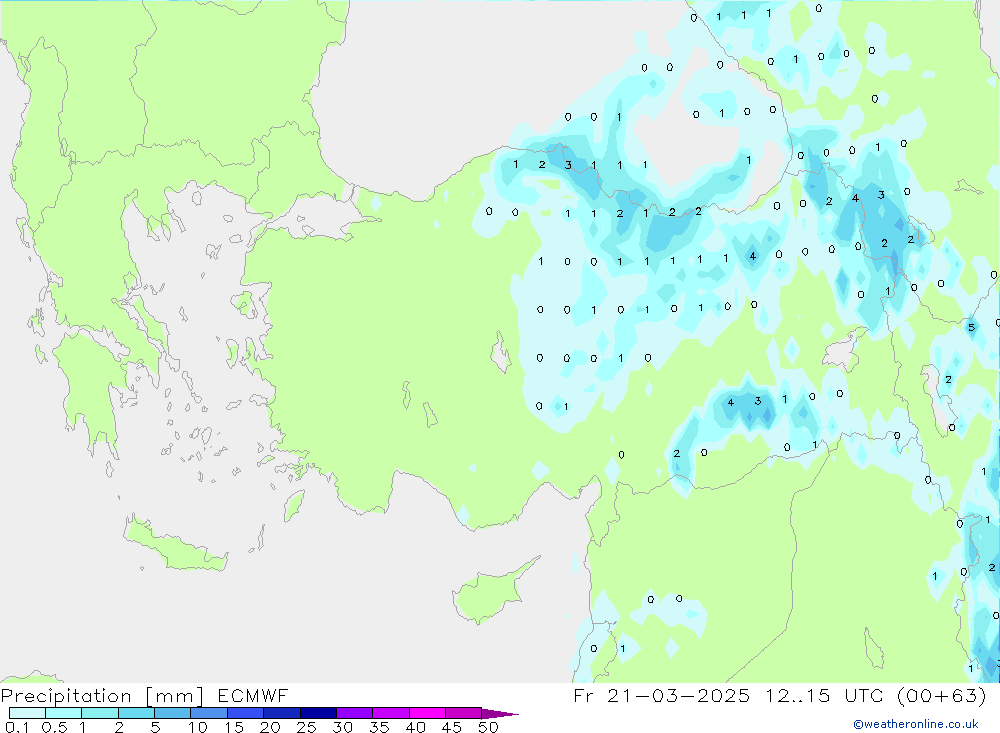The height and width of the screenshot is (733, 1000).
Task: Click the 0.1–0.5 mm lightest cyan legend swatch
Action: pos(27,713)
